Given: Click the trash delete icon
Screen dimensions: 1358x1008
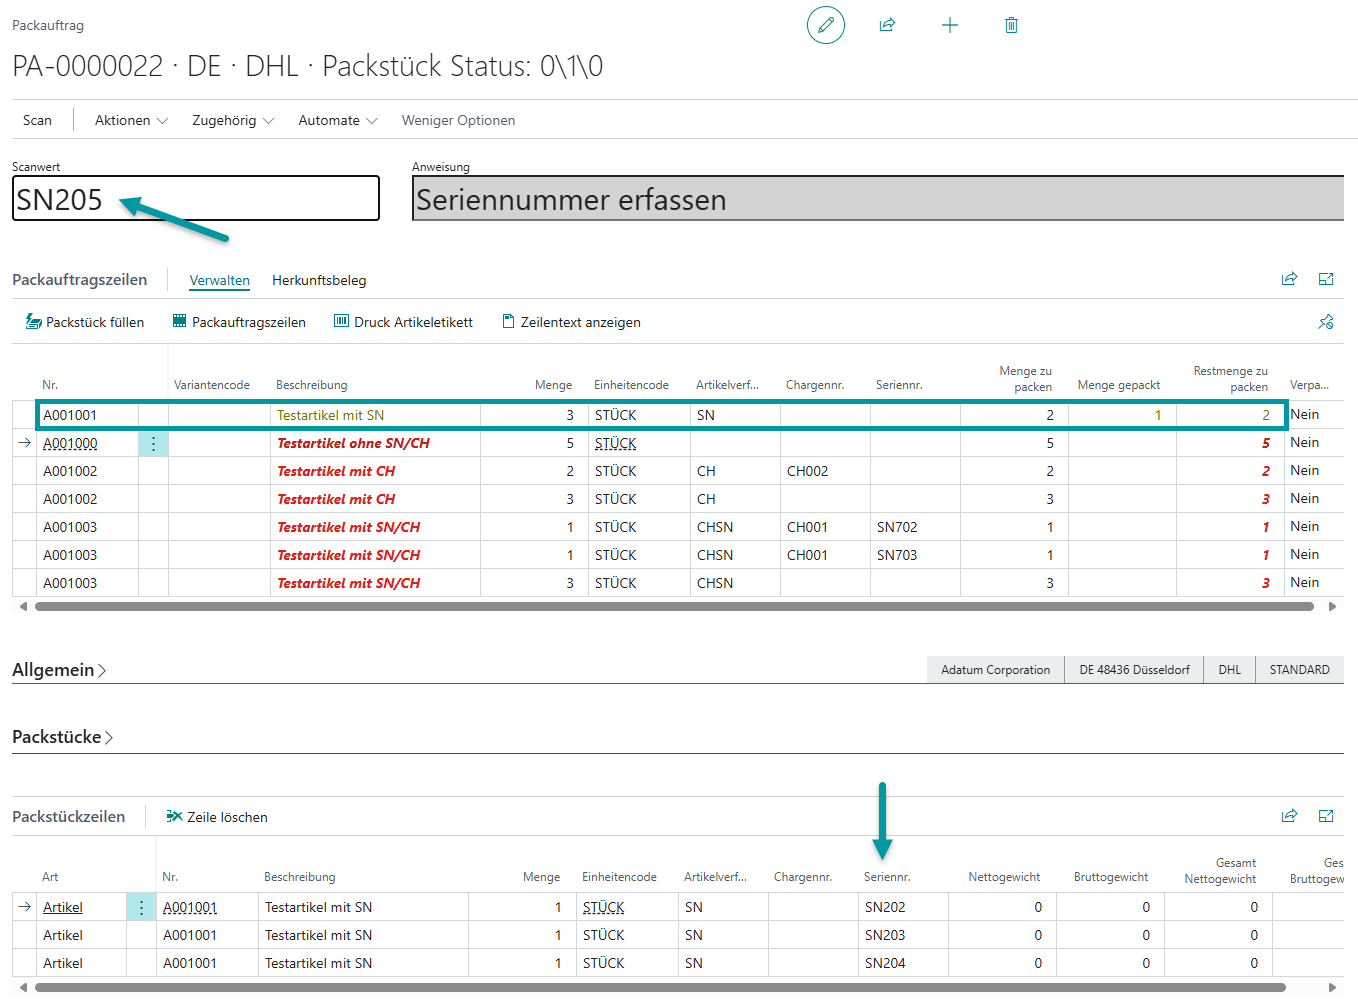Looking at the screenshot, I should (x=1011, y=25).
